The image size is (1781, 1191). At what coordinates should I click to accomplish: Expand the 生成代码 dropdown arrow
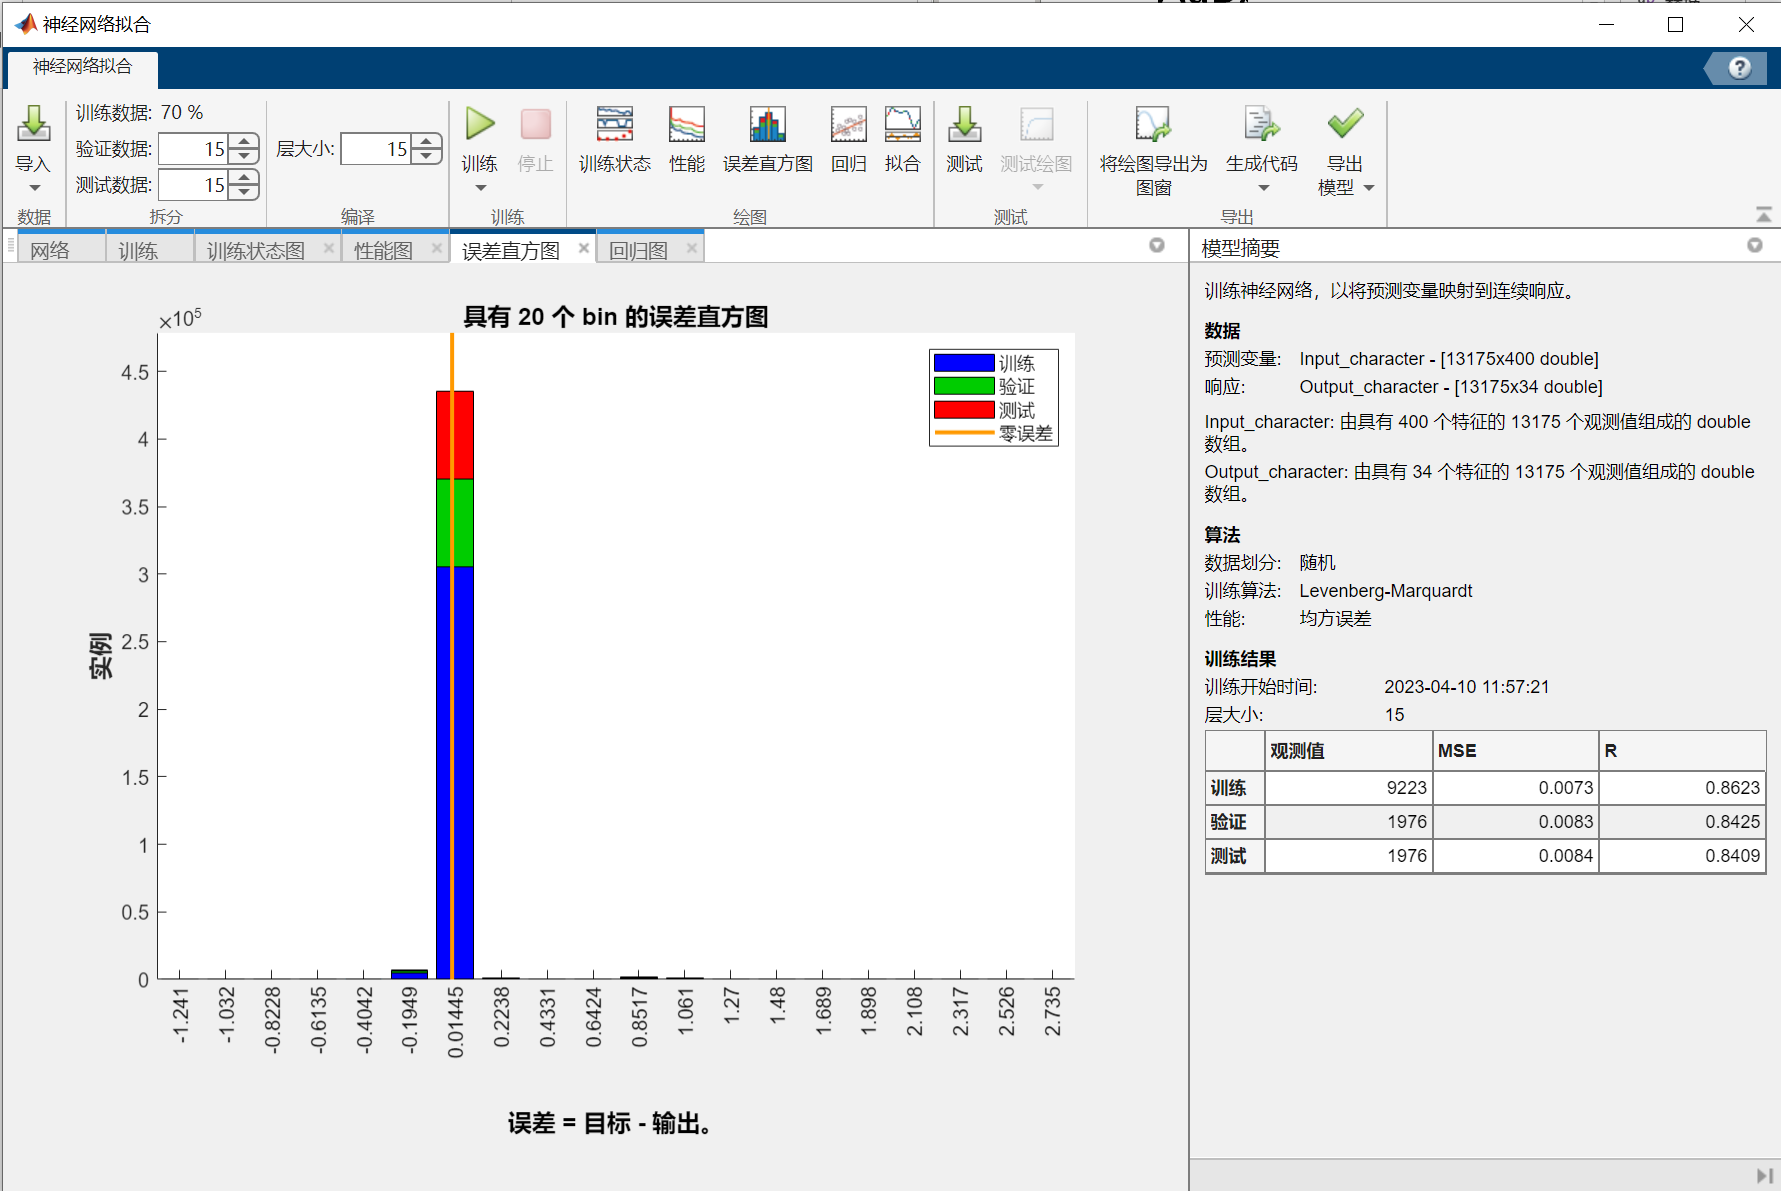pyautogui.click(x=1263, y=188)
